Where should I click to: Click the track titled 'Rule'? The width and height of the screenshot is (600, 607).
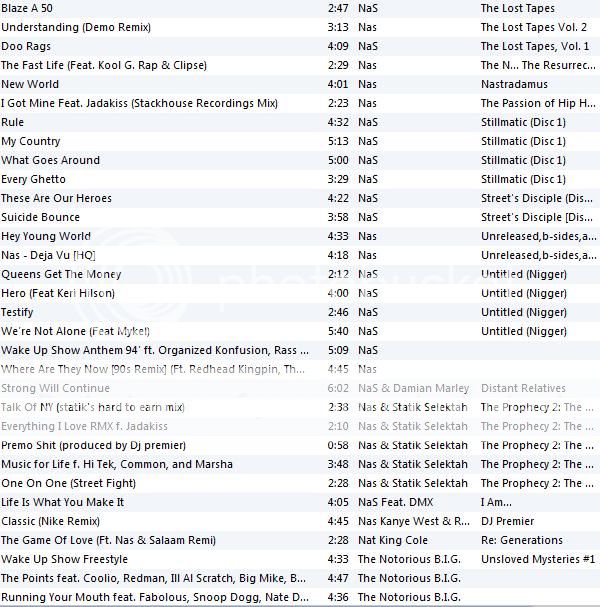point(12,122)
